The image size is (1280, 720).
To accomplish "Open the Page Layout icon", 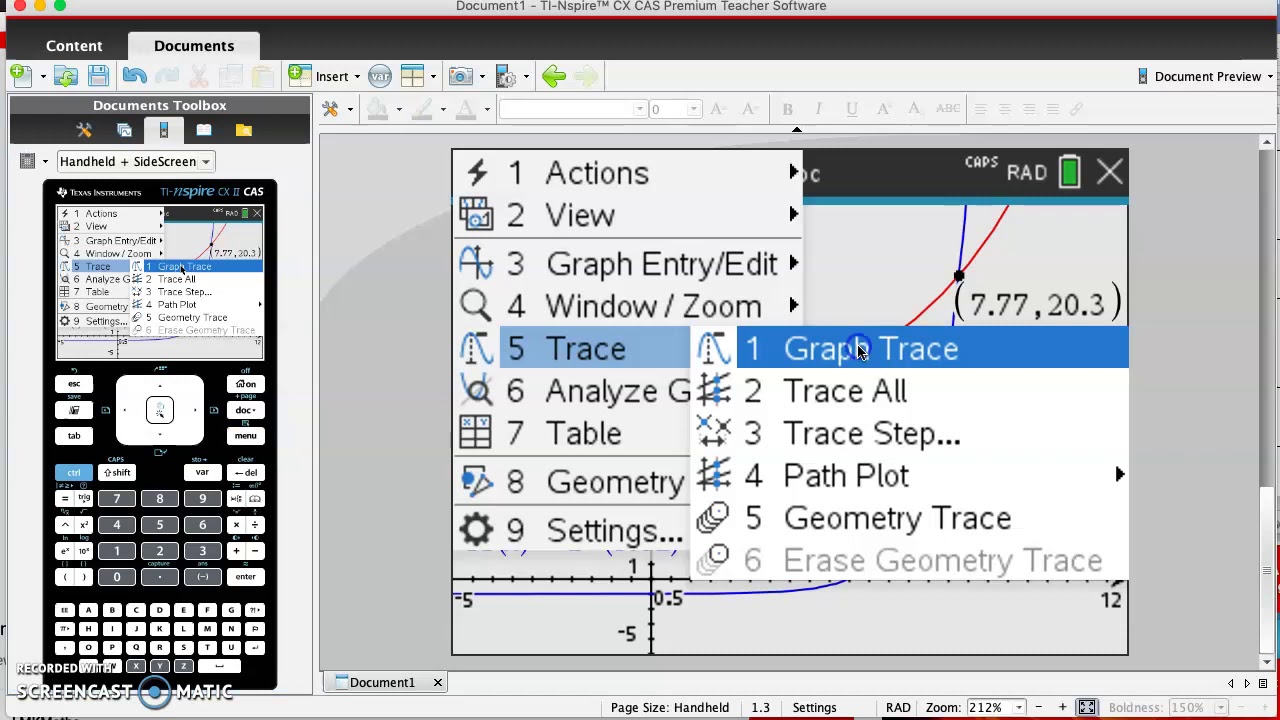I will pos(412,76).
